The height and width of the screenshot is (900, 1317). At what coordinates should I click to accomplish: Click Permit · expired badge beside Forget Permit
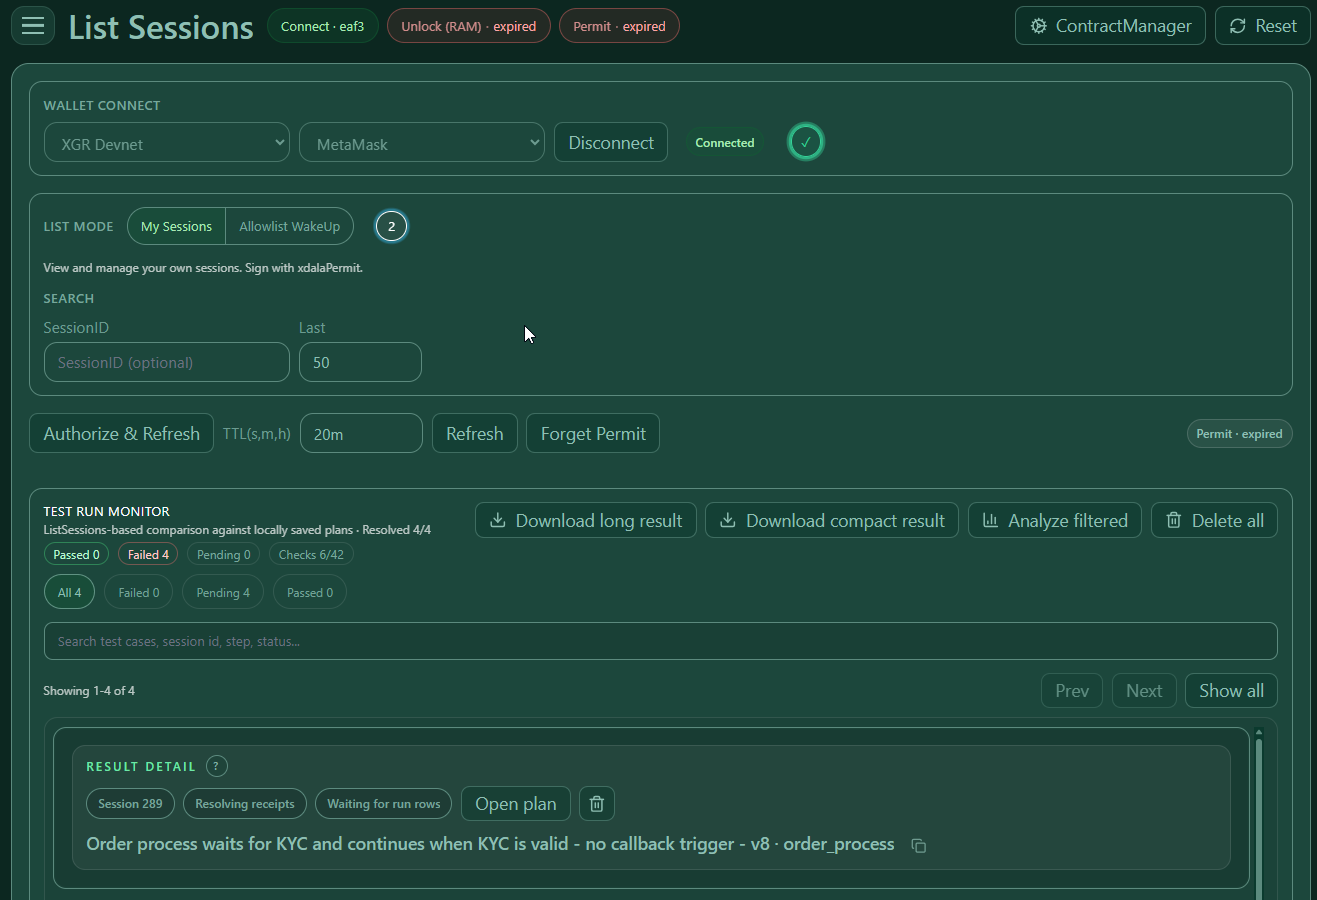(x=1239, y=434)
